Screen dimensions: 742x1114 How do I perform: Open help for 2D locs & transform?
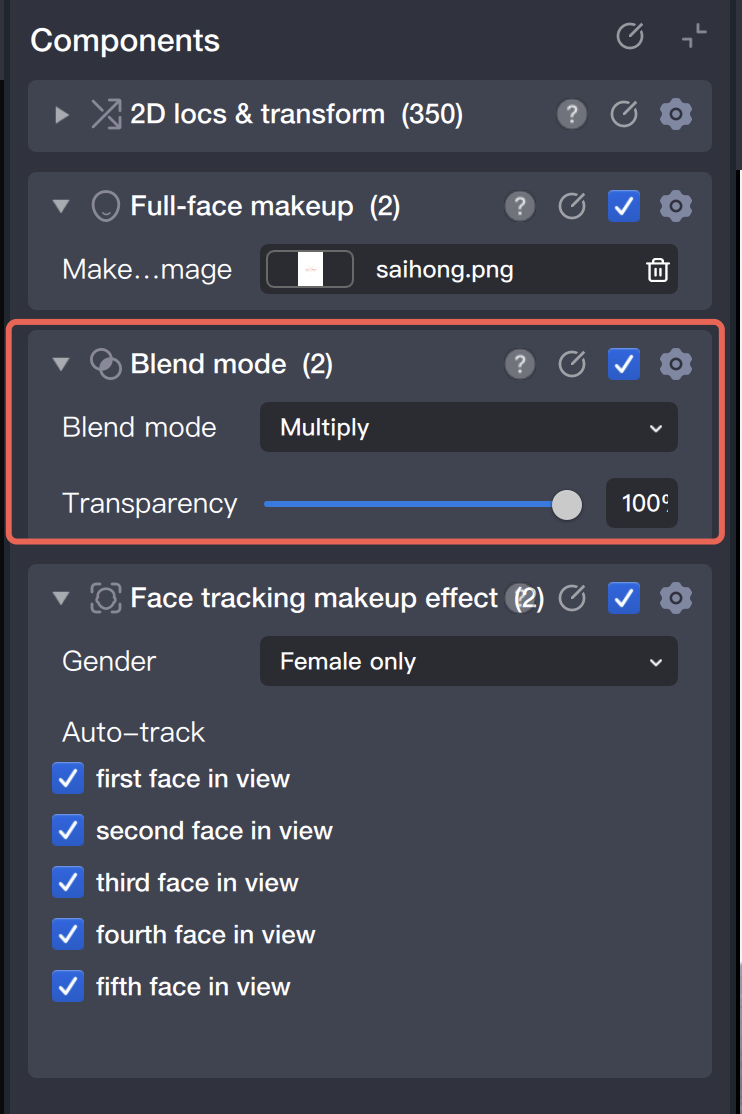[571, 115]
